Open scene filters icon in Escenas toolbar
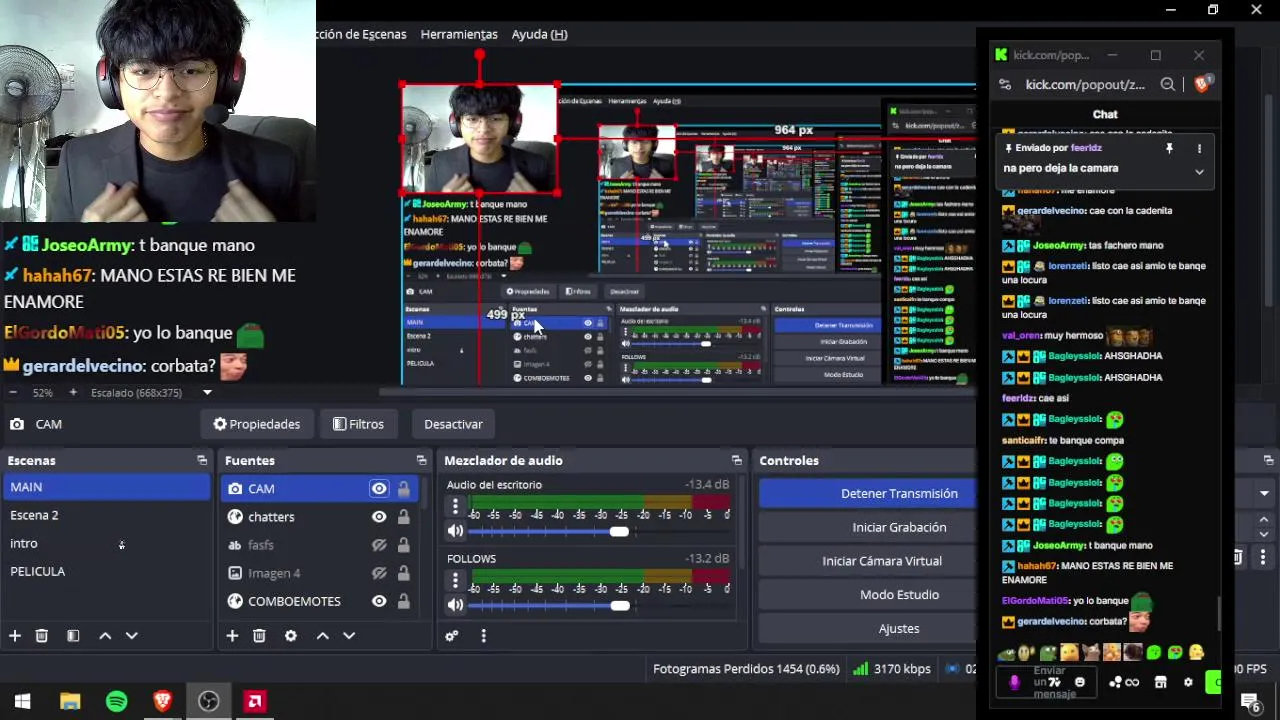 (73, 636)
